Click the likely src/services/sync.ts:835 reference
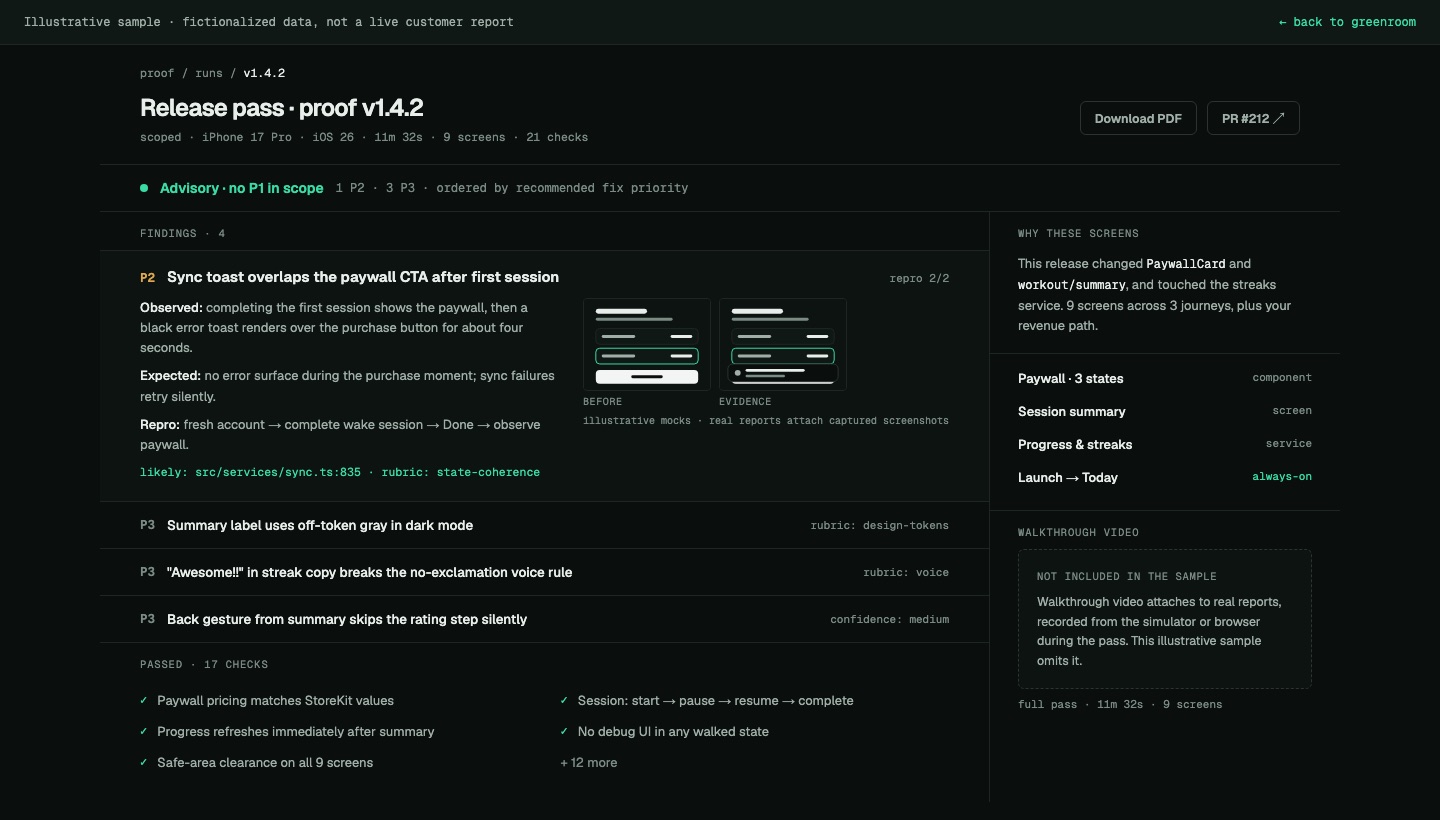Image resolution: width=1440 pixels, height=820 pixels. tap(250, 472)
